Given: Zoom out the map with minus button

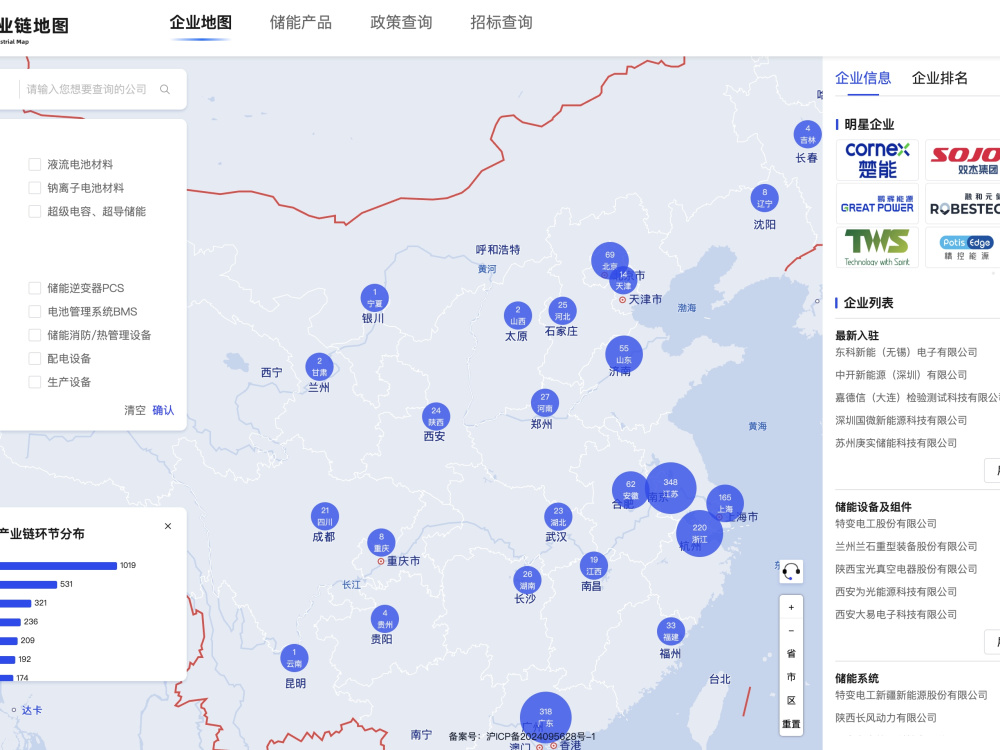Looking at the screenshot, I should 791,630.
